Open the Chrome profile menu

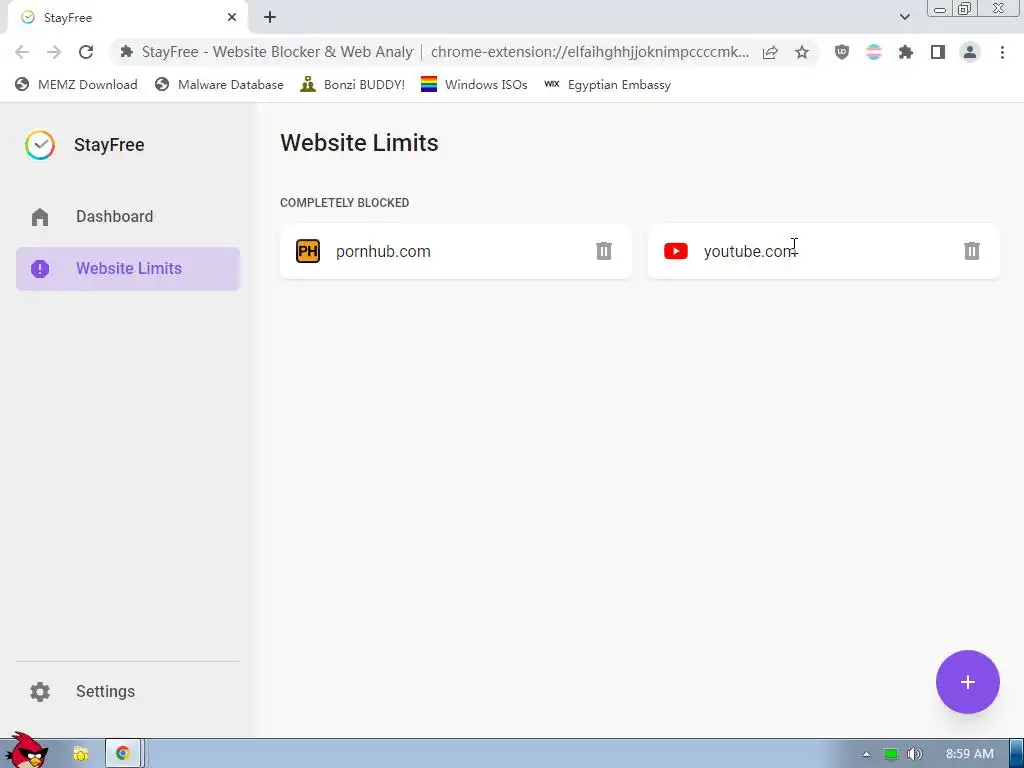point(970,52)
